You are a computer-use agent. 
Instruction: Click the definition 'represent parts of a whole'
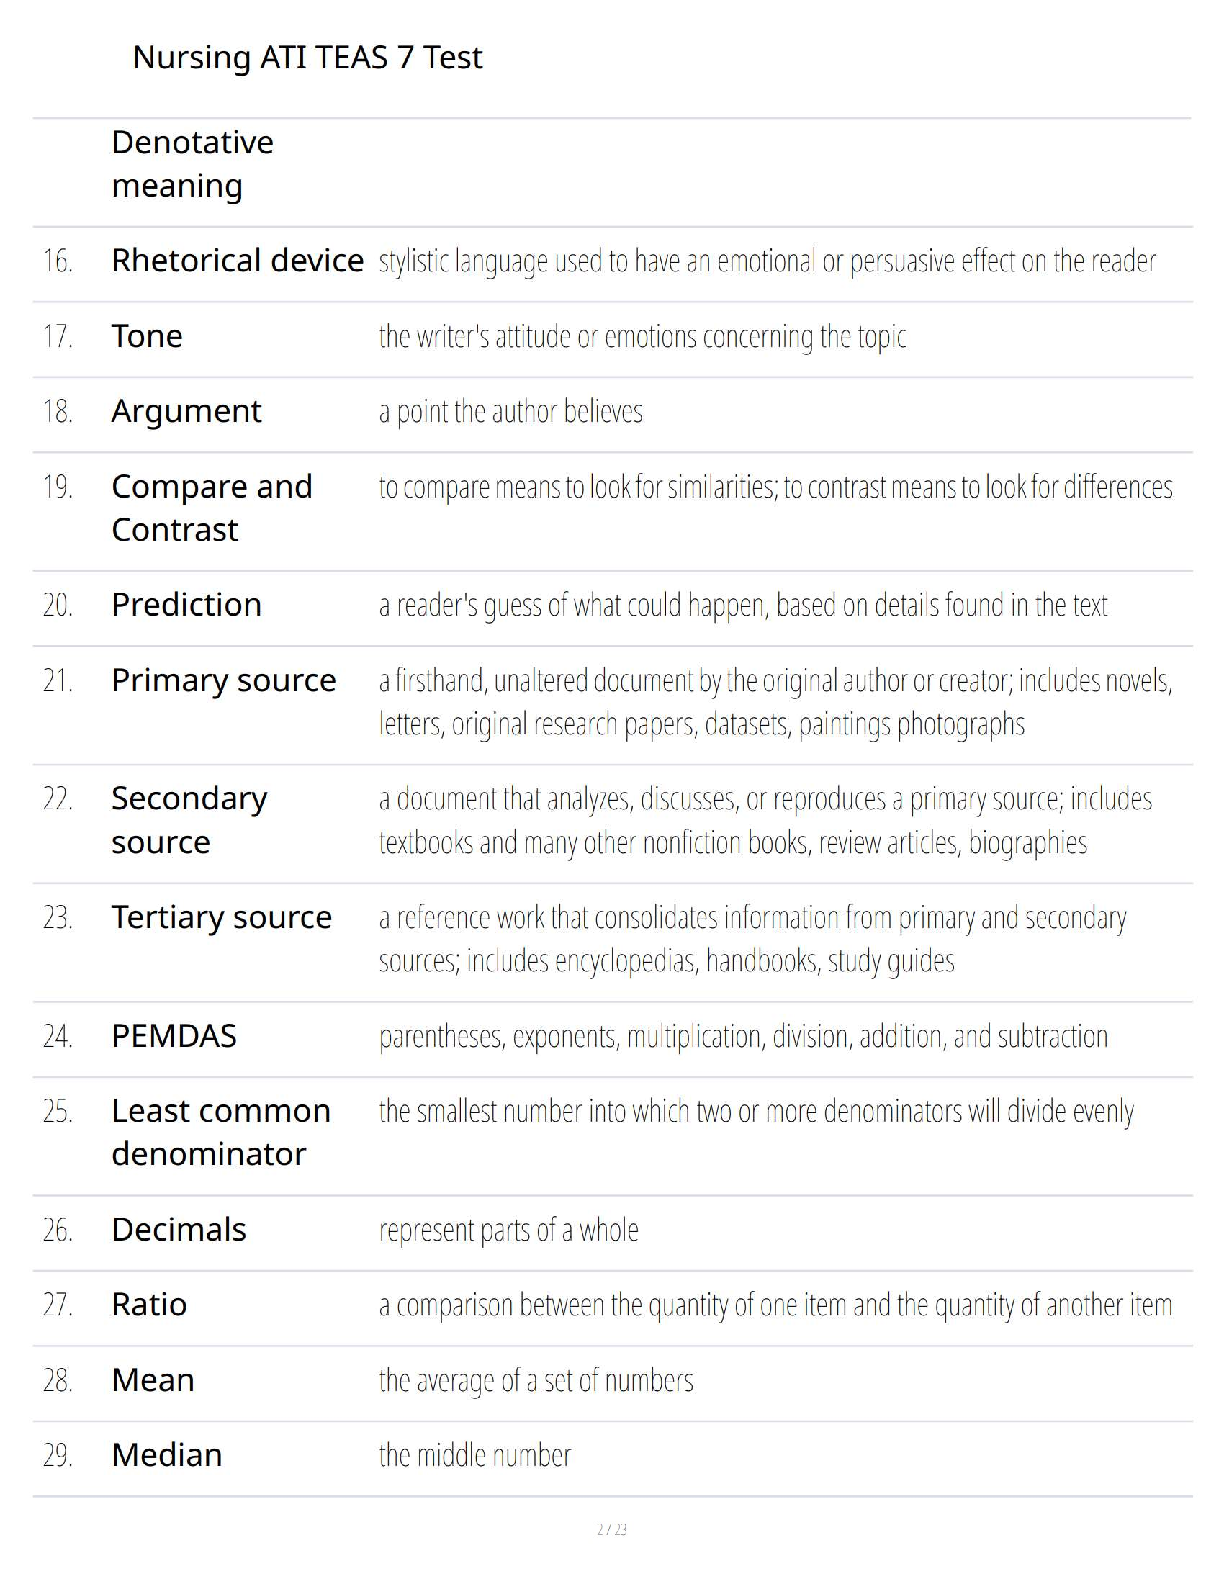point(508,1230)
